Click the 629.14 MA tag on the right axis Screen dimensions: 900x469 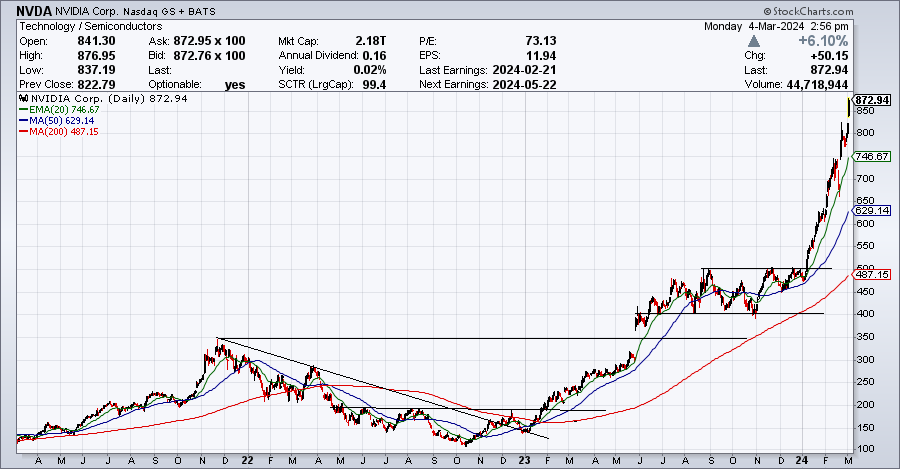click(872, 211)
